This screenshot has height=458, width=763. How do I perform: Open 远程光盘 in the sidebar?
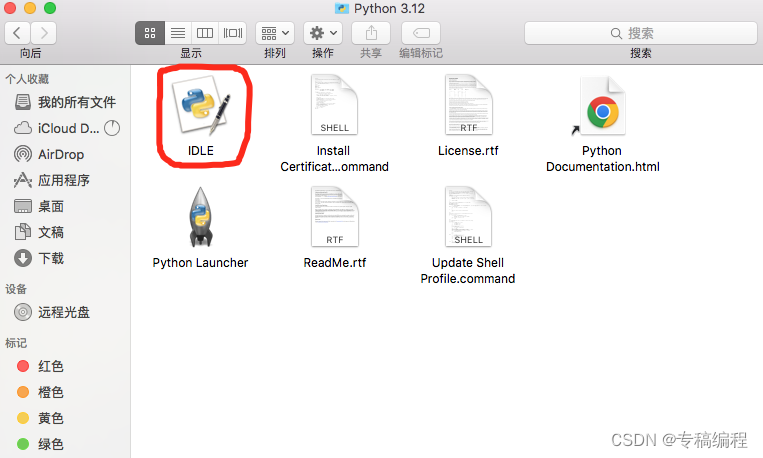[x=65, y=312]
